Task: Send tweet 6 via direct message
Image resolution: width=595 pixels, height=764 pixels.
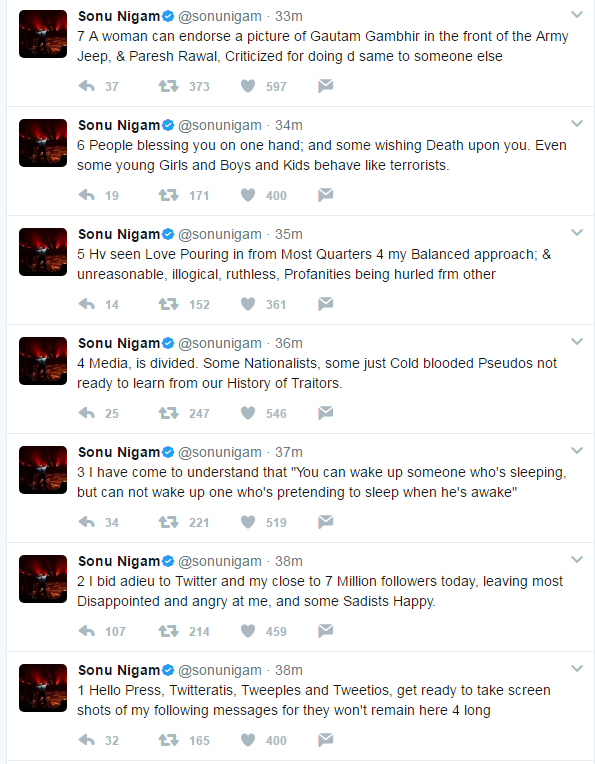Action: click(x=326, y=195)
